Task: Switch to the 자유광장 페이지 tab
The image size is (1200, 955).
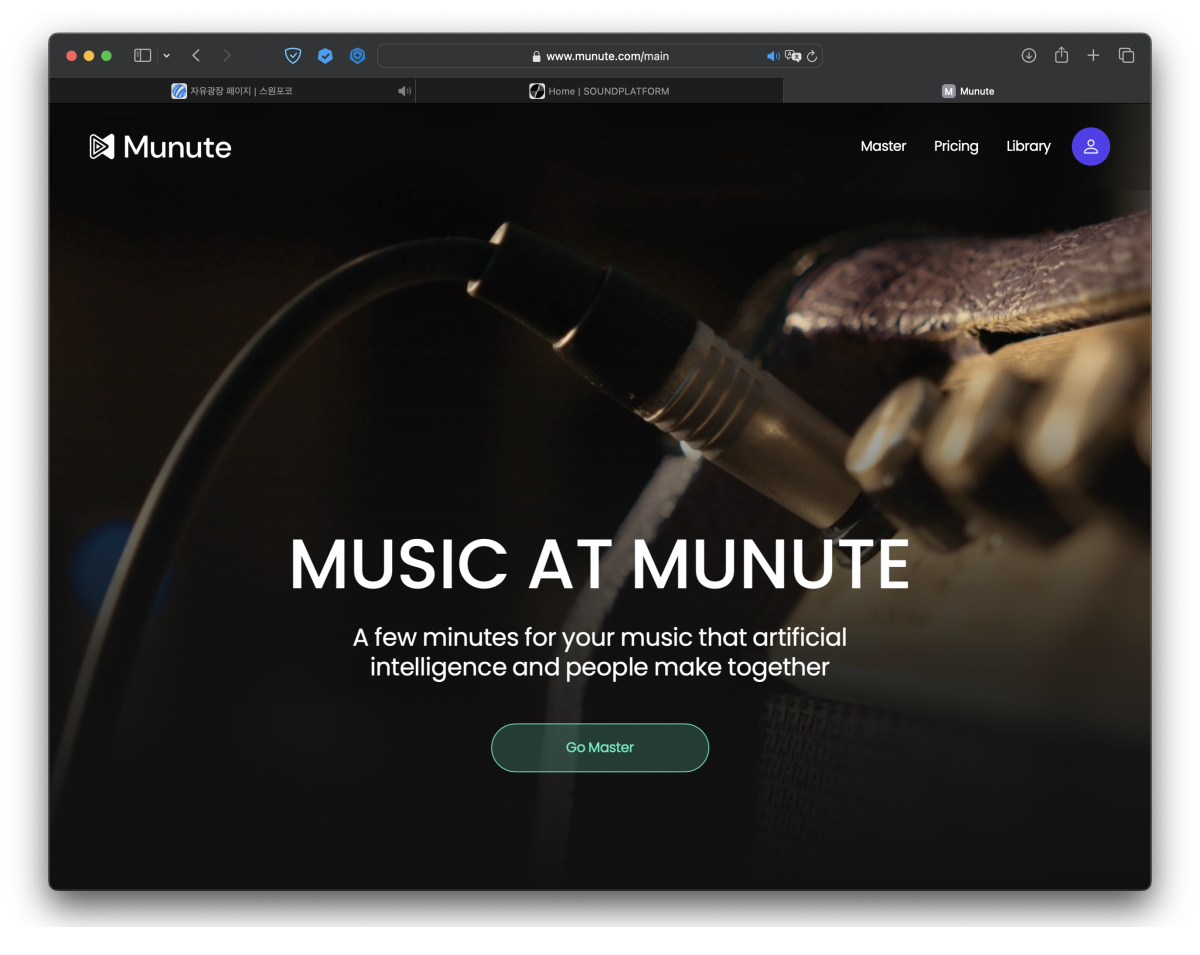Action: pos(232,91)
